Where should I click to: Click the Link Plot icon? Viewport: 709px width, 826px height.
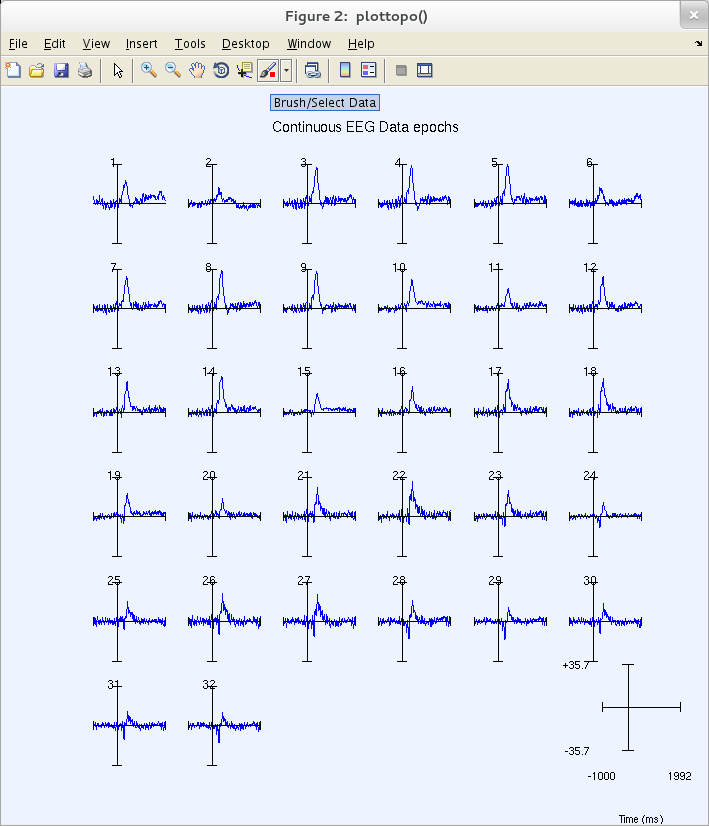click(313, 70)
